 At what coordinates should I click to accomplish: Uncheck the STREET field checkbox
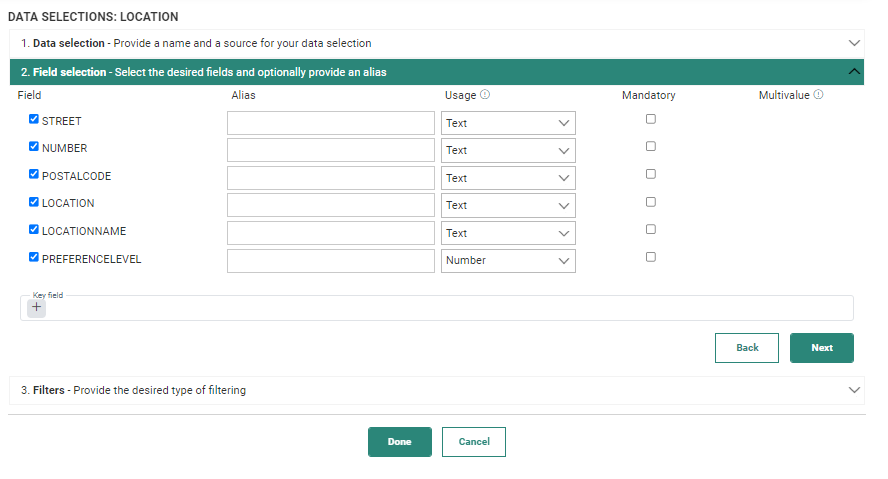pos(34,119)
